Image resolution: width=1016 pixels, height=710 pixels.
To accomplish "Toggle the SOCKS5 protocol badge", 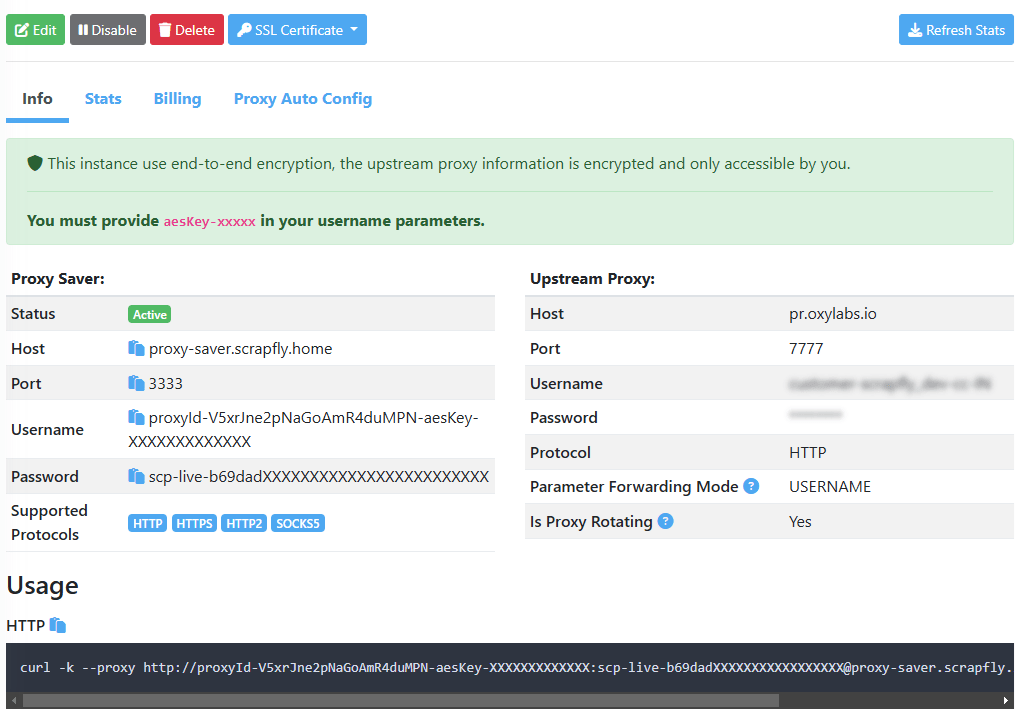I will (297, 522).
